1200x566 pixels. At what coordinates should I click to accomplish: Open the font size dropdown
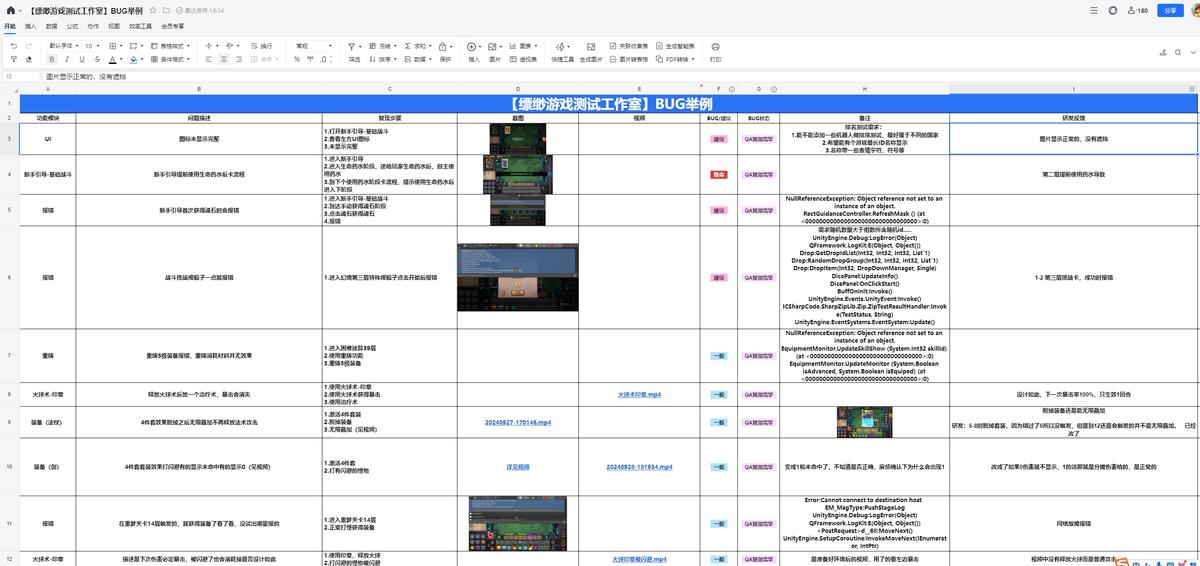tap(92, 46)
